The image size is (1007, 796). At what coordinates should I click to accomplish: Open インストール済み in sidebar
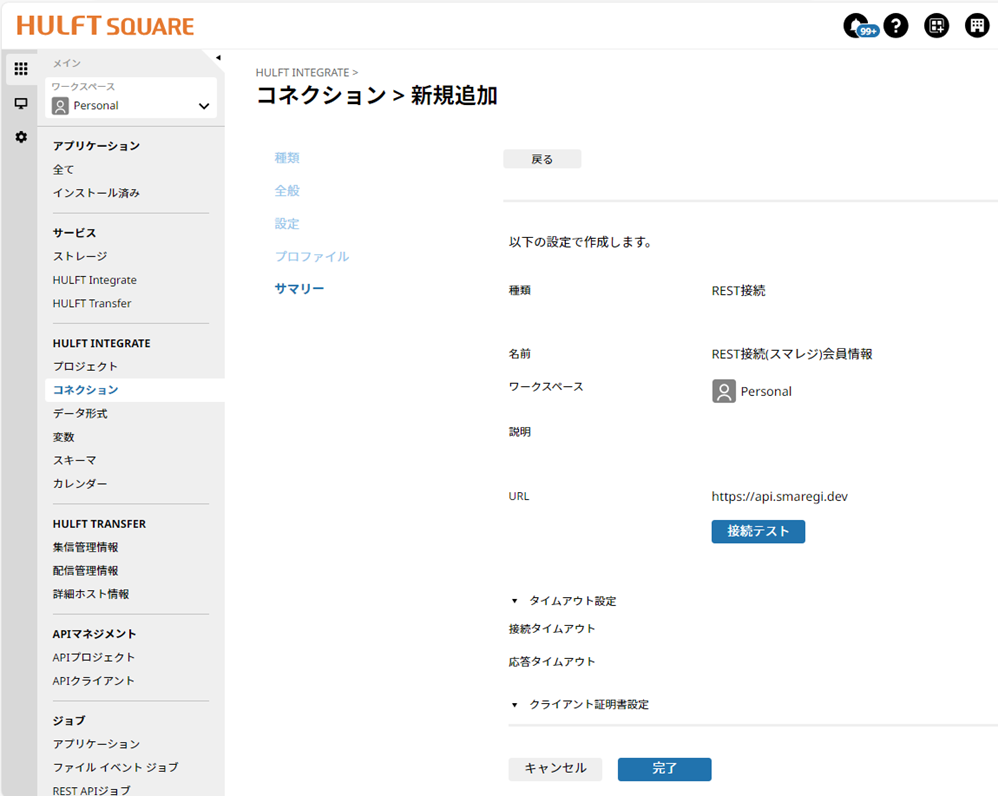pyautogui.click(x=96, y=193)
